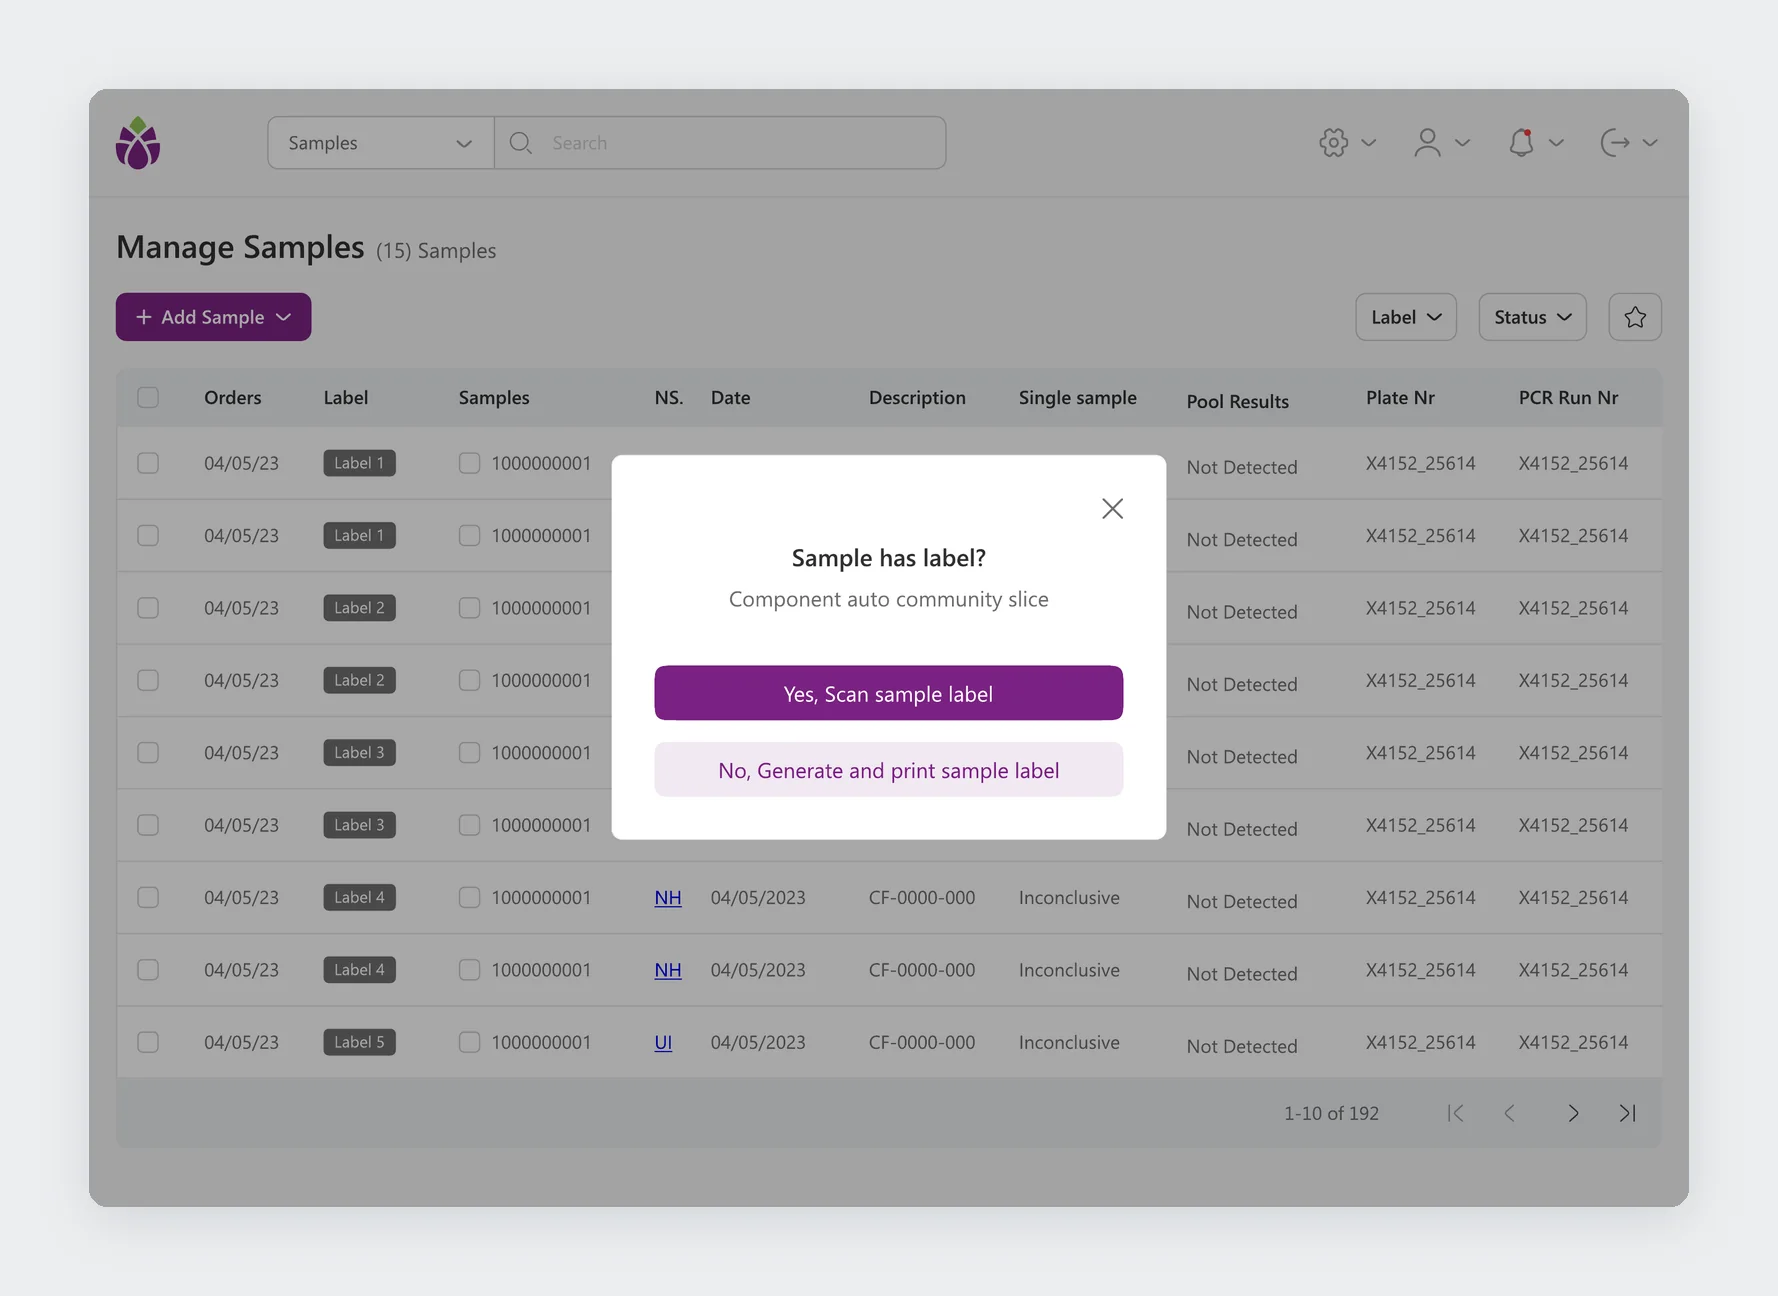
Task: Click the Pool Results column header
Action: 1237,401
